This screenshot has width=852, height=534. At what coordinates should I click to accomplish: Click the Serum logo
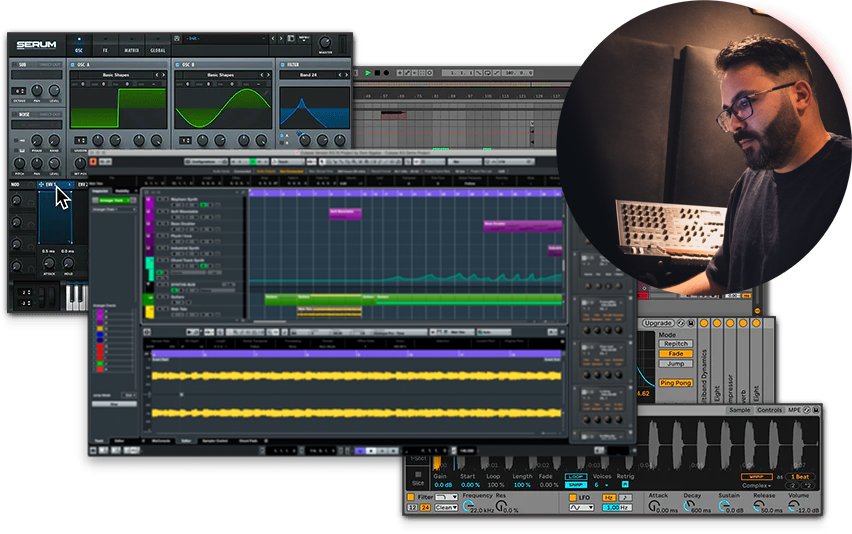pyautogui.click(x=36, y=45)
